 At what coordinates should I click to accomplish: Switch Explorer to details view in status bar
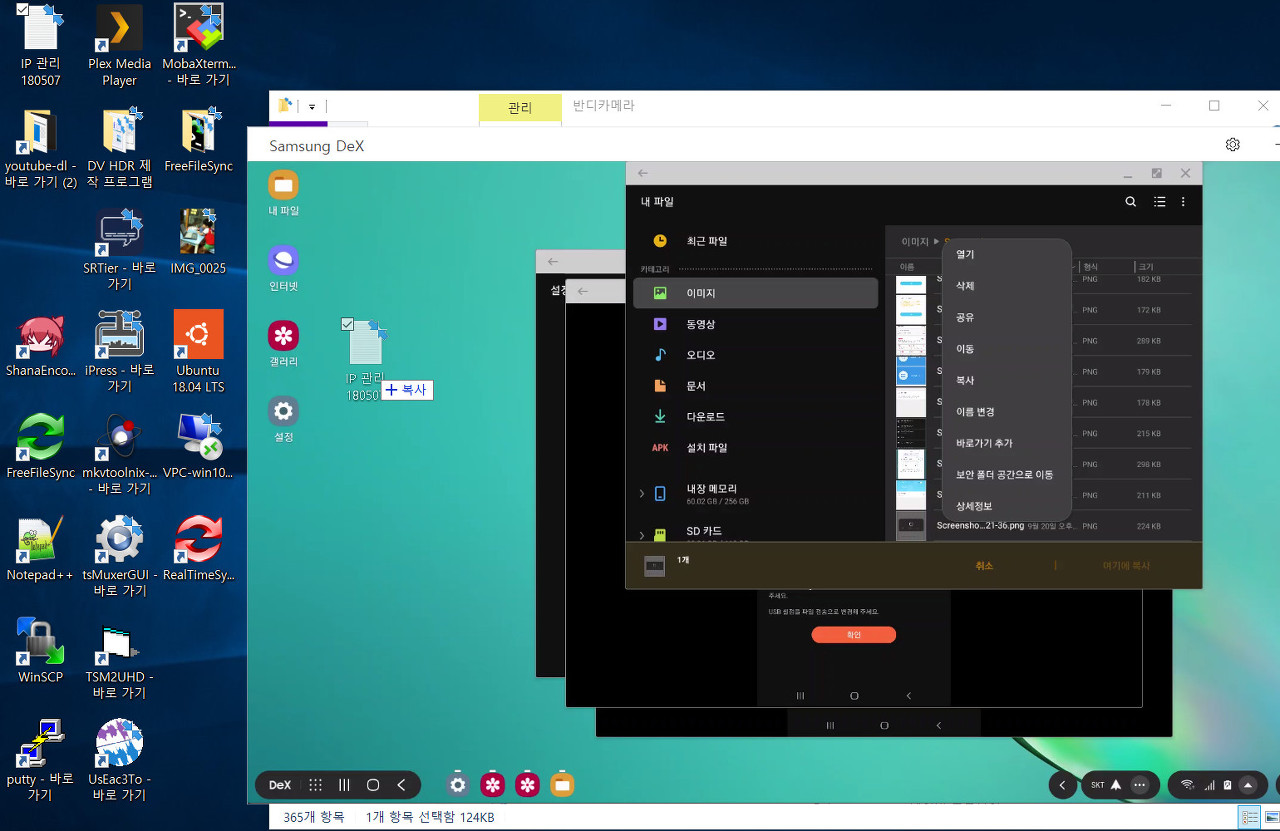coord(1249,818)
